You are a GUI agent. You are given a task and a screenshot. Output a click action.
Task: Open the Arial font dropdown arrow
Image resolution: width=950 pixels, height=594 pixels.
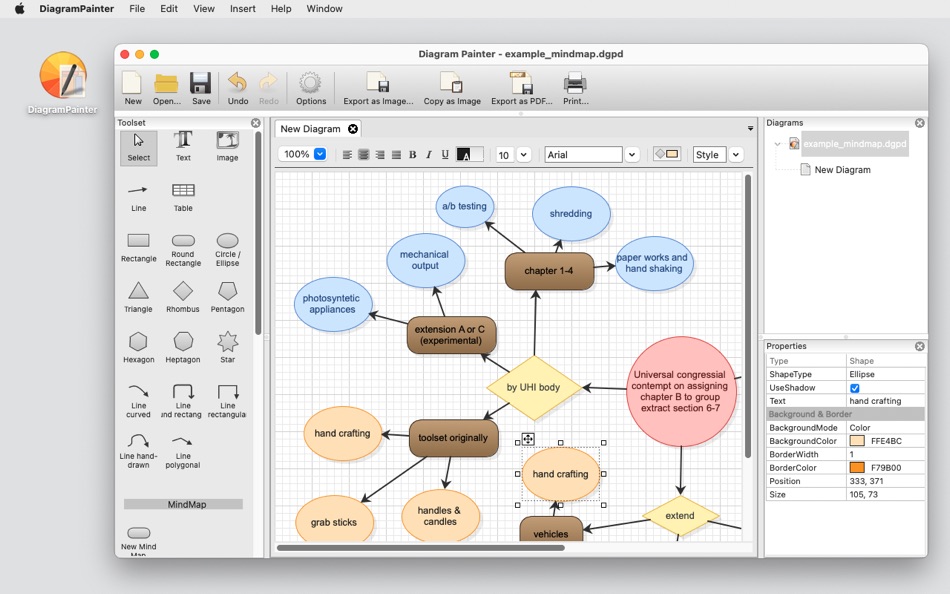click(633, 155)
